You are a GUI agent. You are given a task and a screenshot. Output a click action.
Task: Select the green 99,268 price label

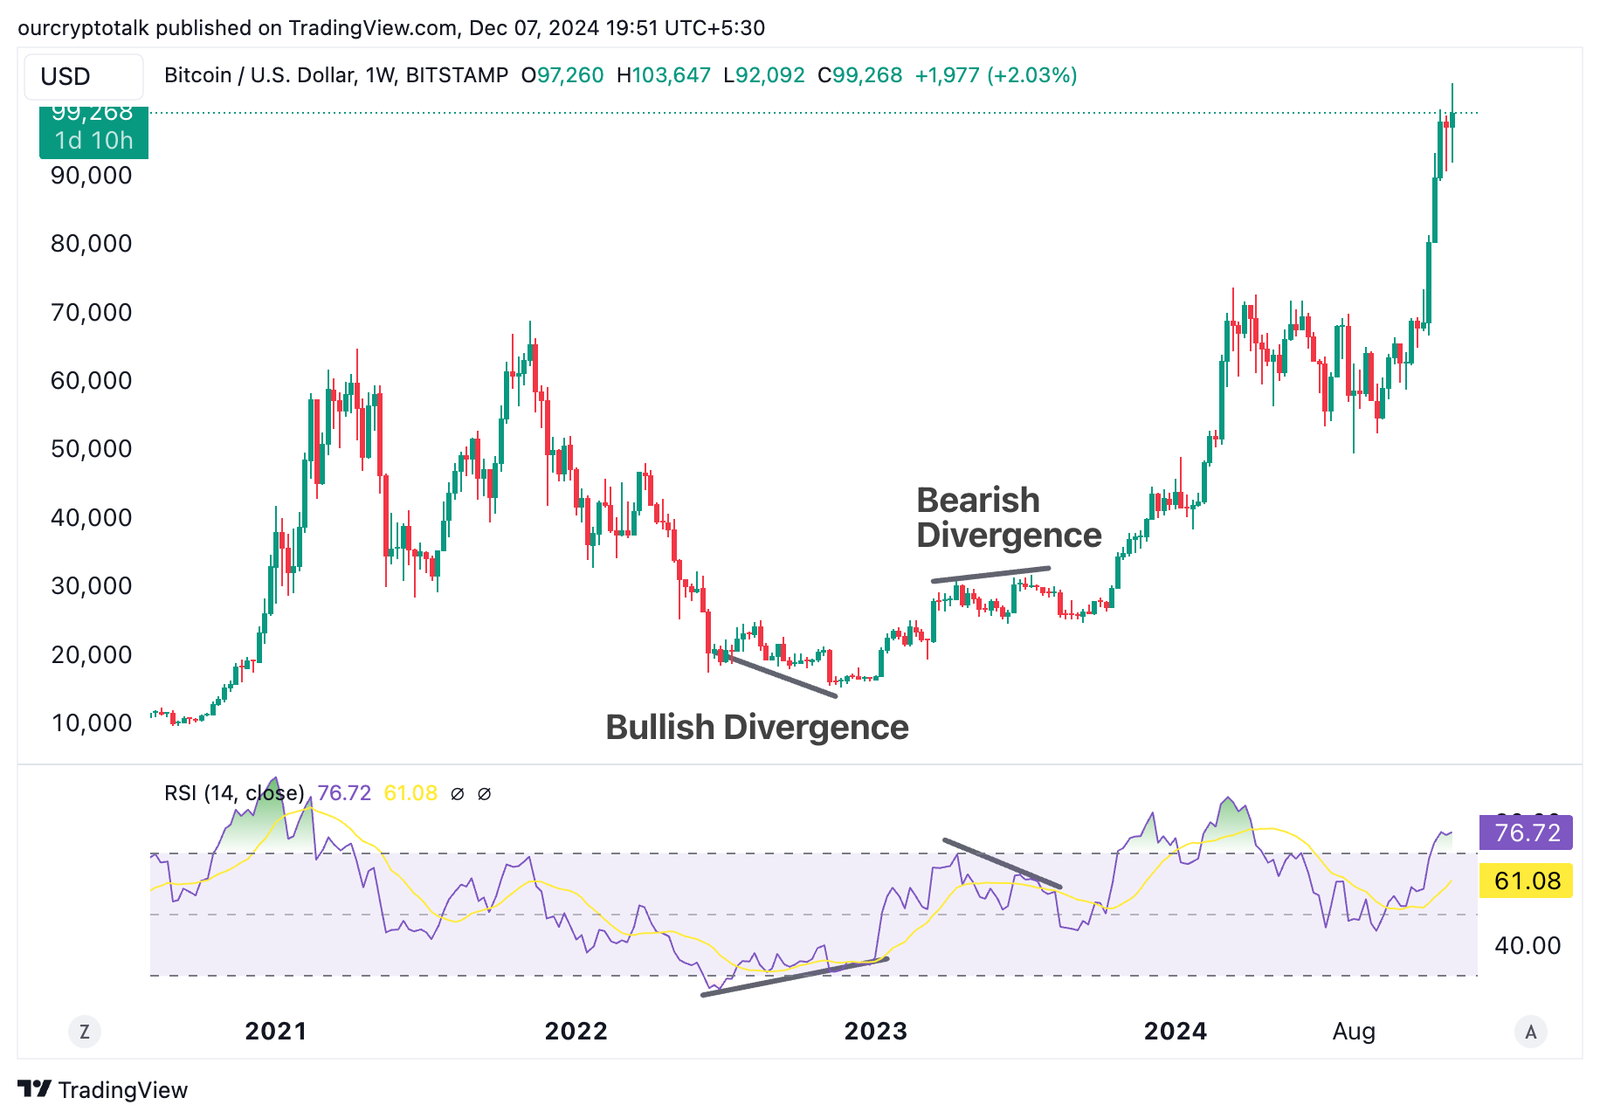pyautogui.click(x=93, y=112)
